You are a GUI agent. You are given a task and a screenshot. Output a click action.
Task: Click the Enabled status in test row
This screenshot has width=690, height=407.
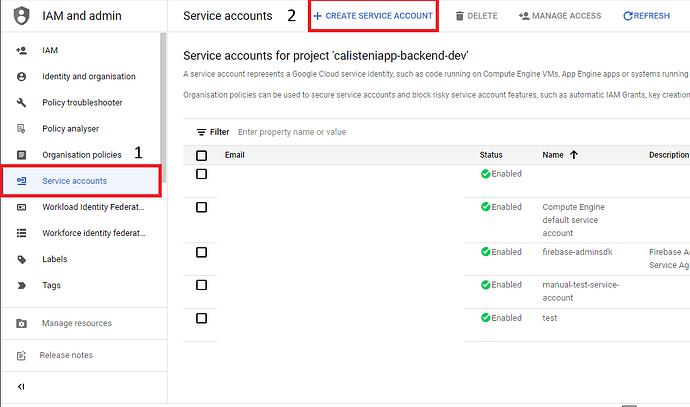click(501, 318)
